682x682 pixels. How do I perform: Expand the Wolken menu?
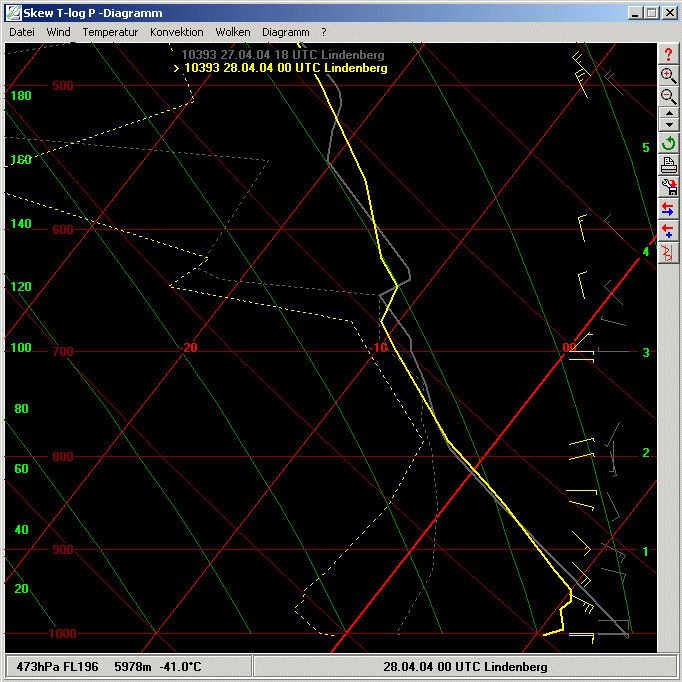(233, 32)
